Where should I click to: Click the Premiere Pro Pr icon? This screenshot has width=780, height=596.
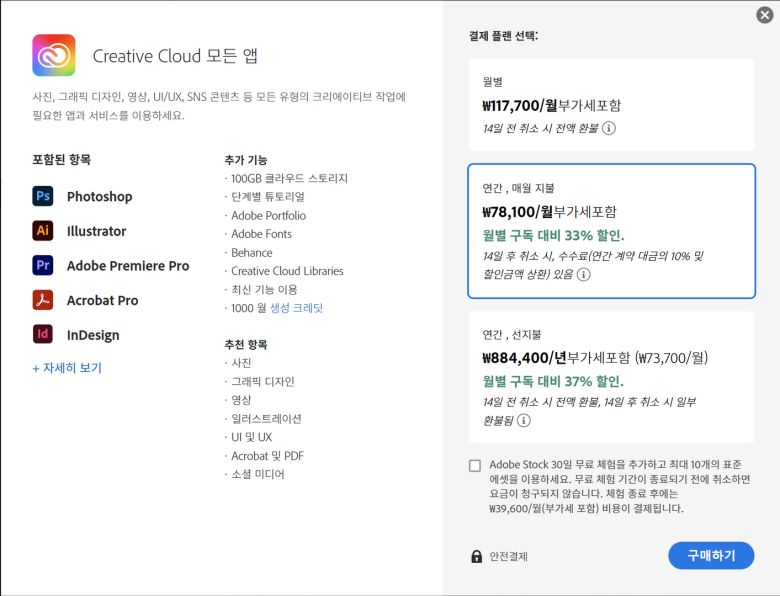pos(43,265)
